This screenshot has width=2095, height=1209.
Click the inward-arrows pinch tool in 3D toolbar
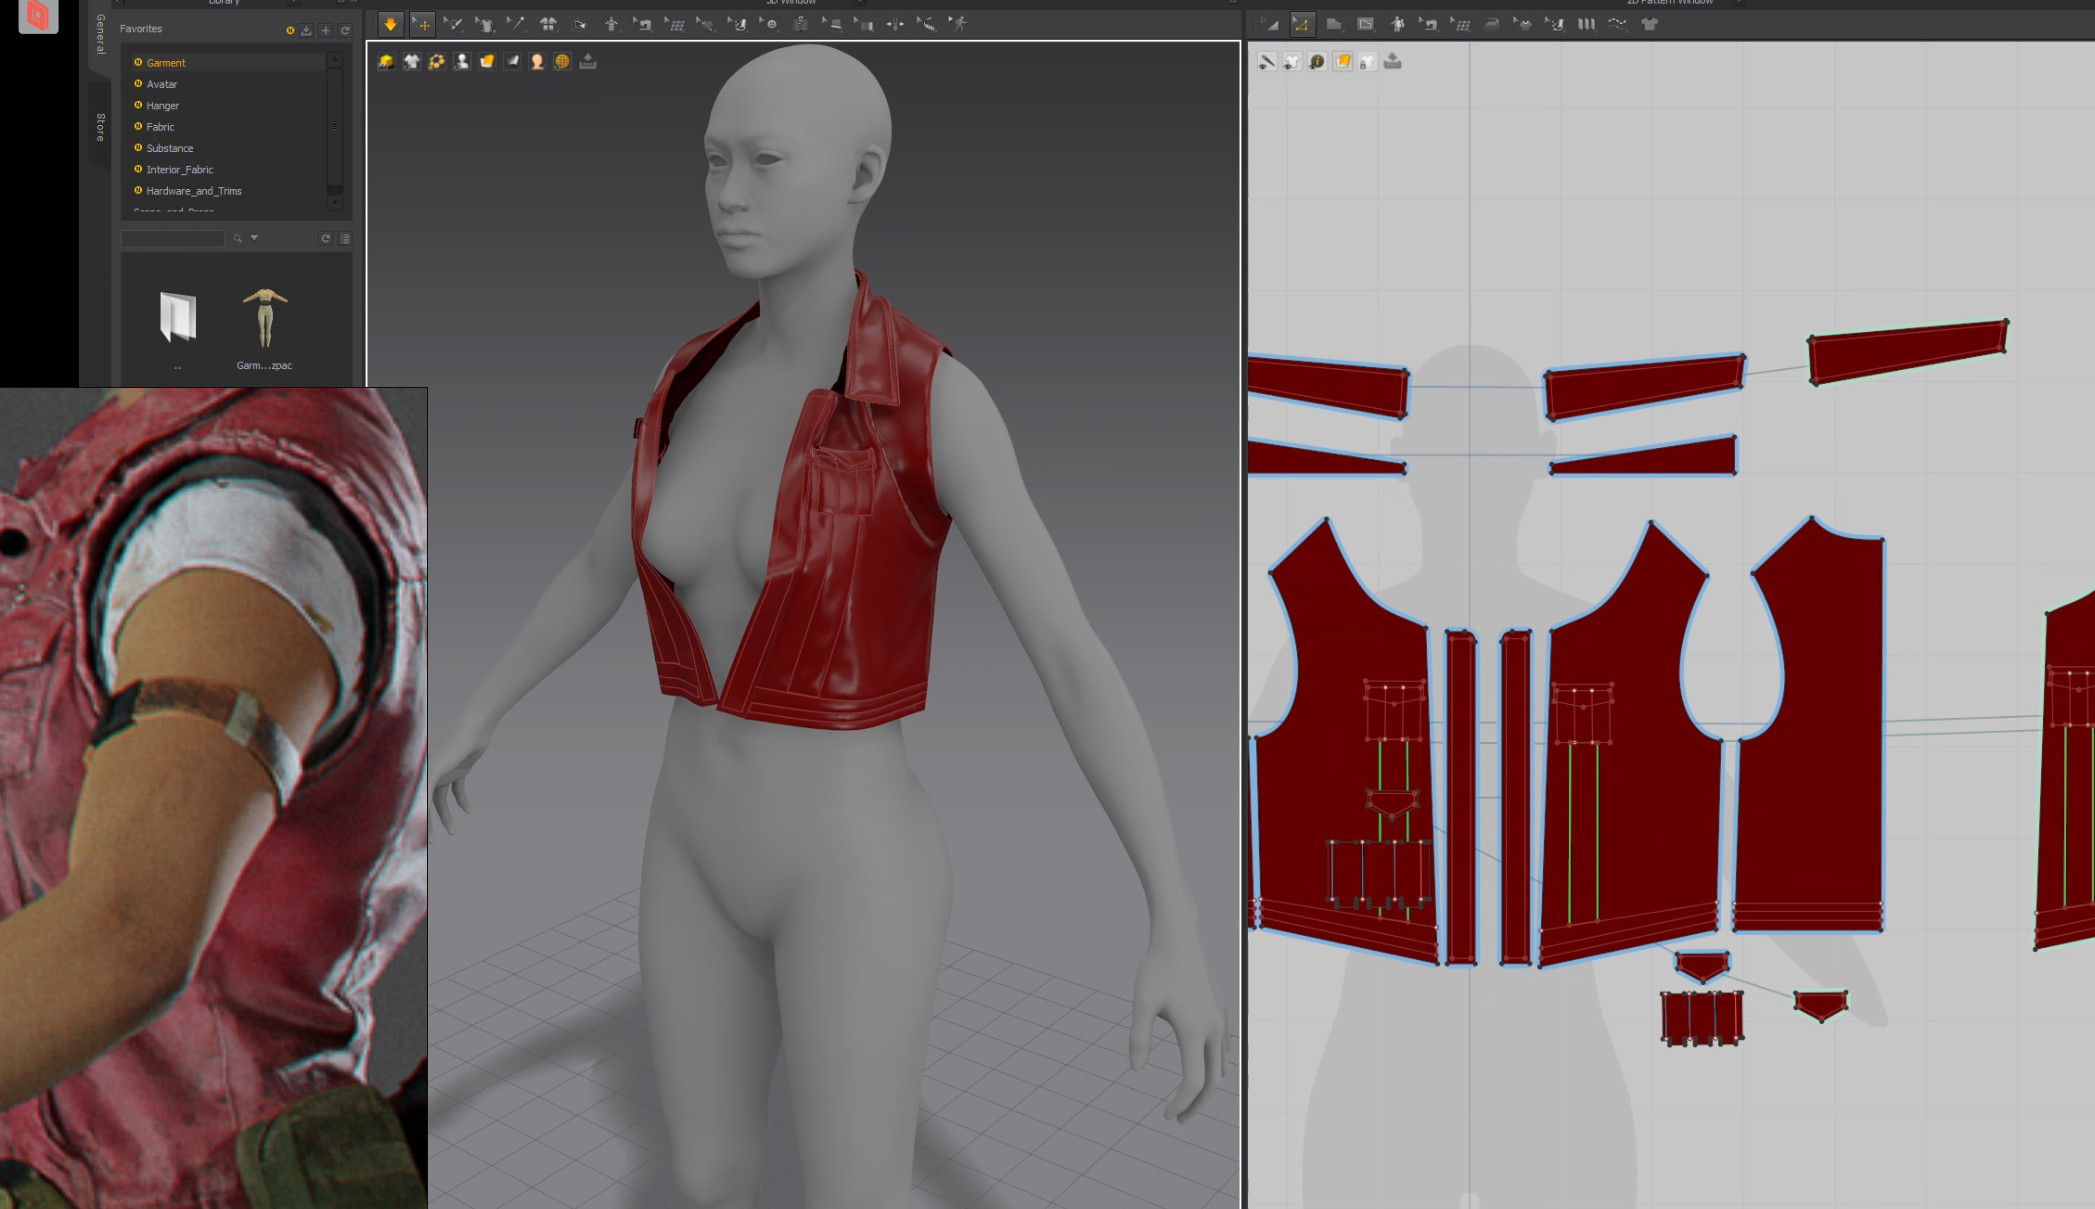click(895, 24)
